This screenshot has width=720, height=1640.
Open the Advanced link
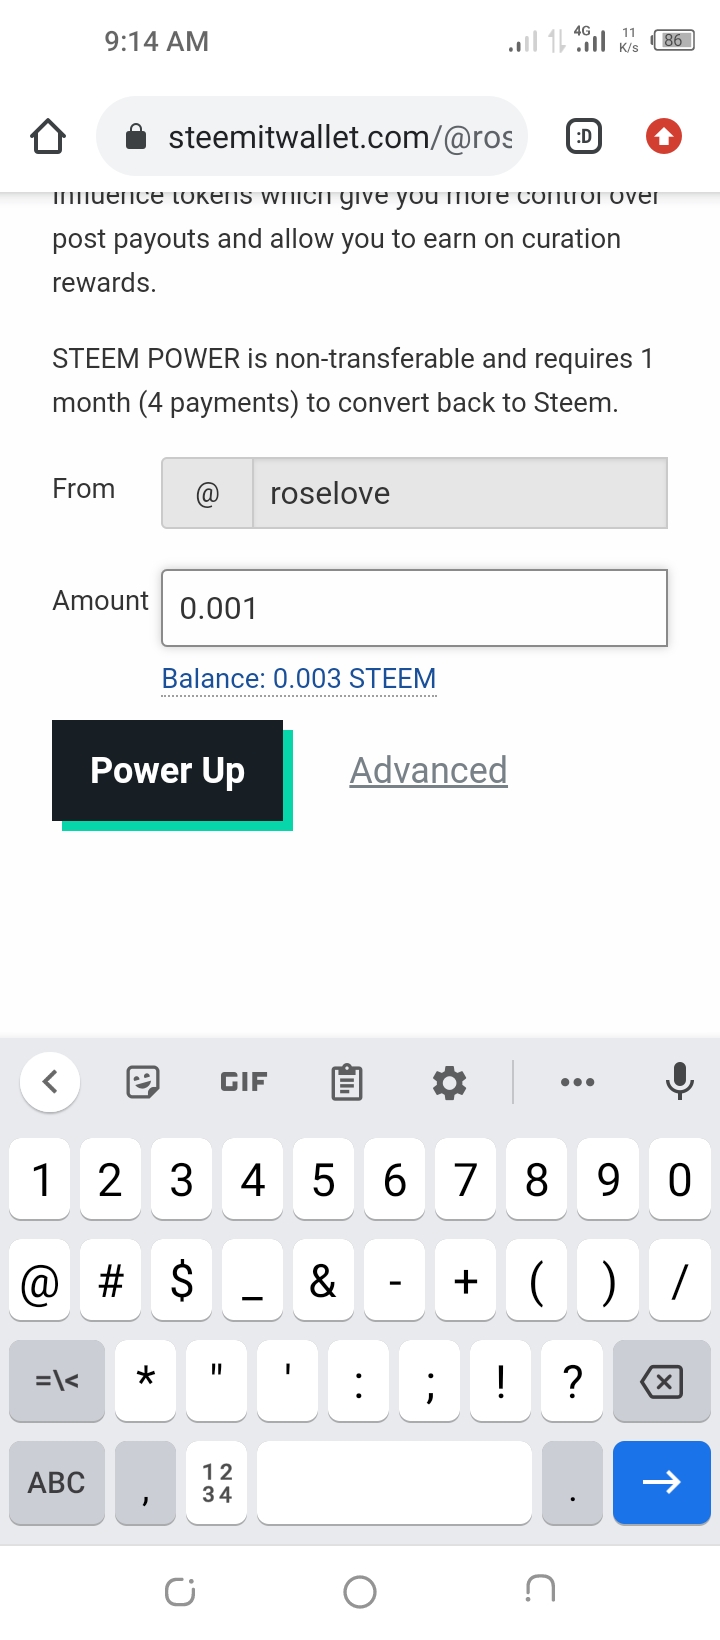428,771
